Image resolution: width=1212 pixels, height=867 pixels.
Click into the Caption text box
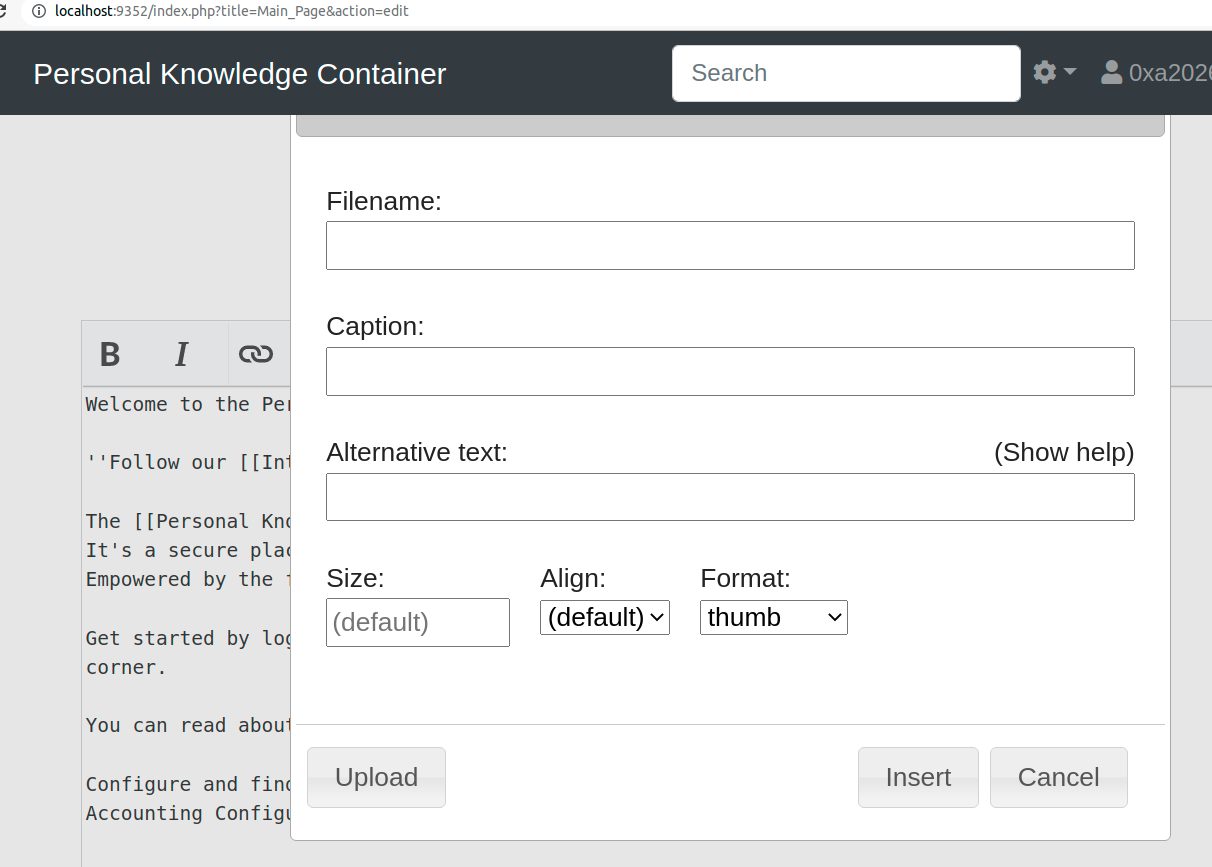[730, 371]
